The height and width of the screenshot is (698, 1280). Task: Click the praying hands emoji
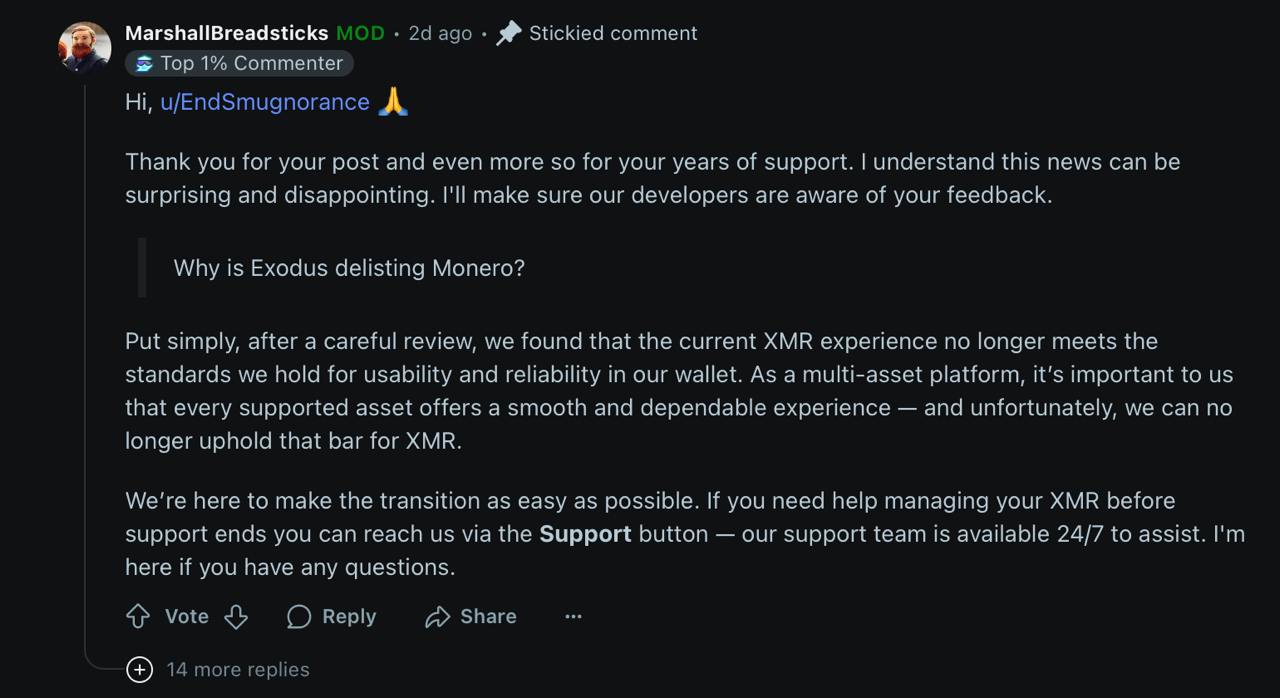coord(393,102)
